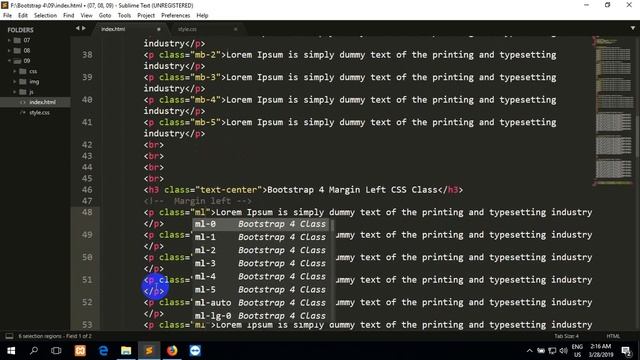Image resolution: width=640 pixels, height=360 pixels.
Task: Click the FOLDERS sidebar heading
Action: pyautogui.click(x=20, y=30)
